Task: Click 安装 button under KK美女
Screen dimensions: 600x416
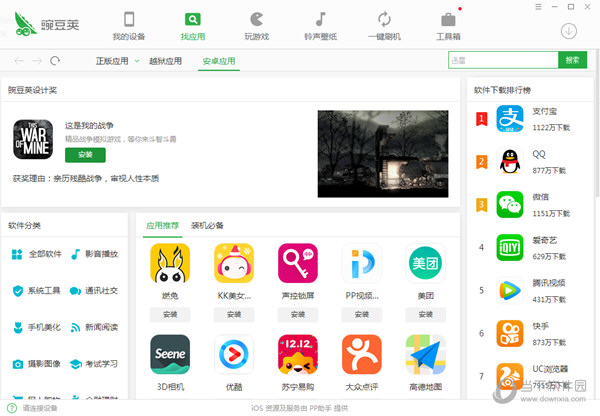Action: (x=234, y=315)
